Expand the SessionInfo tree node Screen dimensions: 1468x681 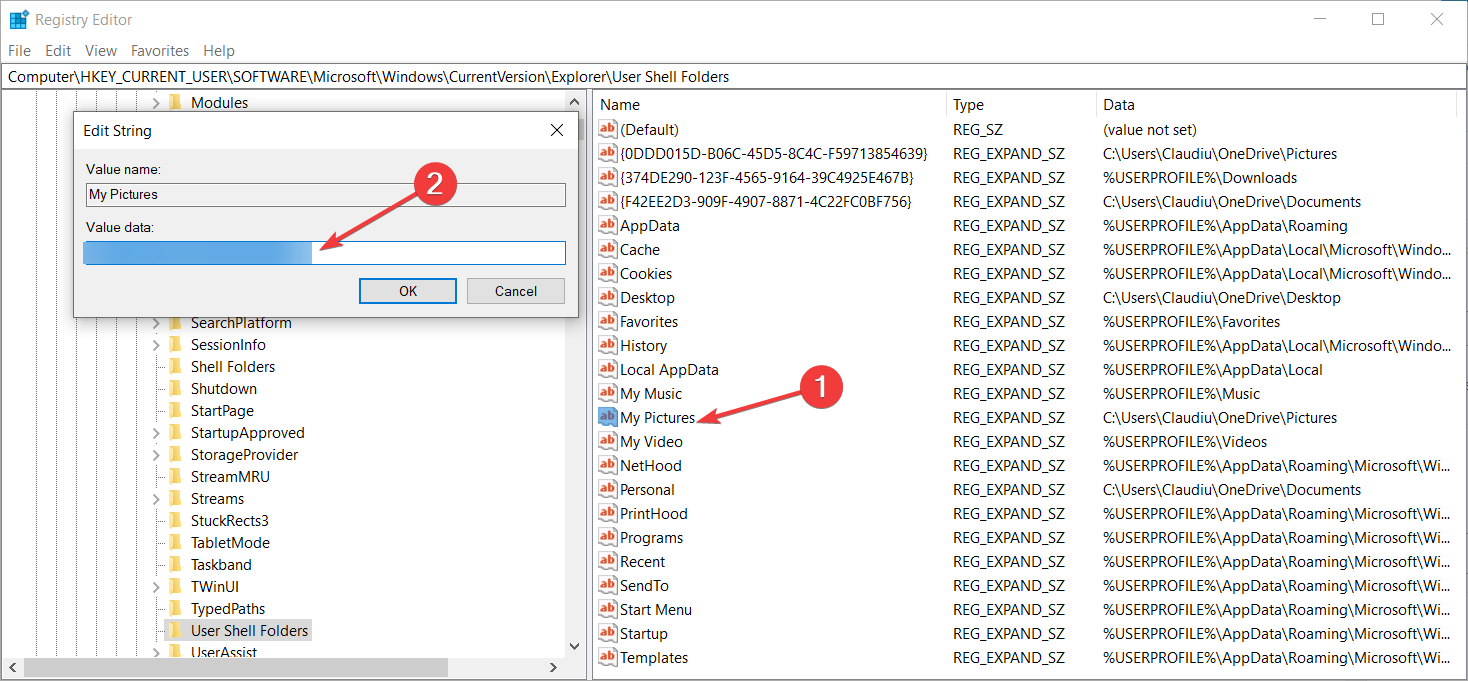156,345
